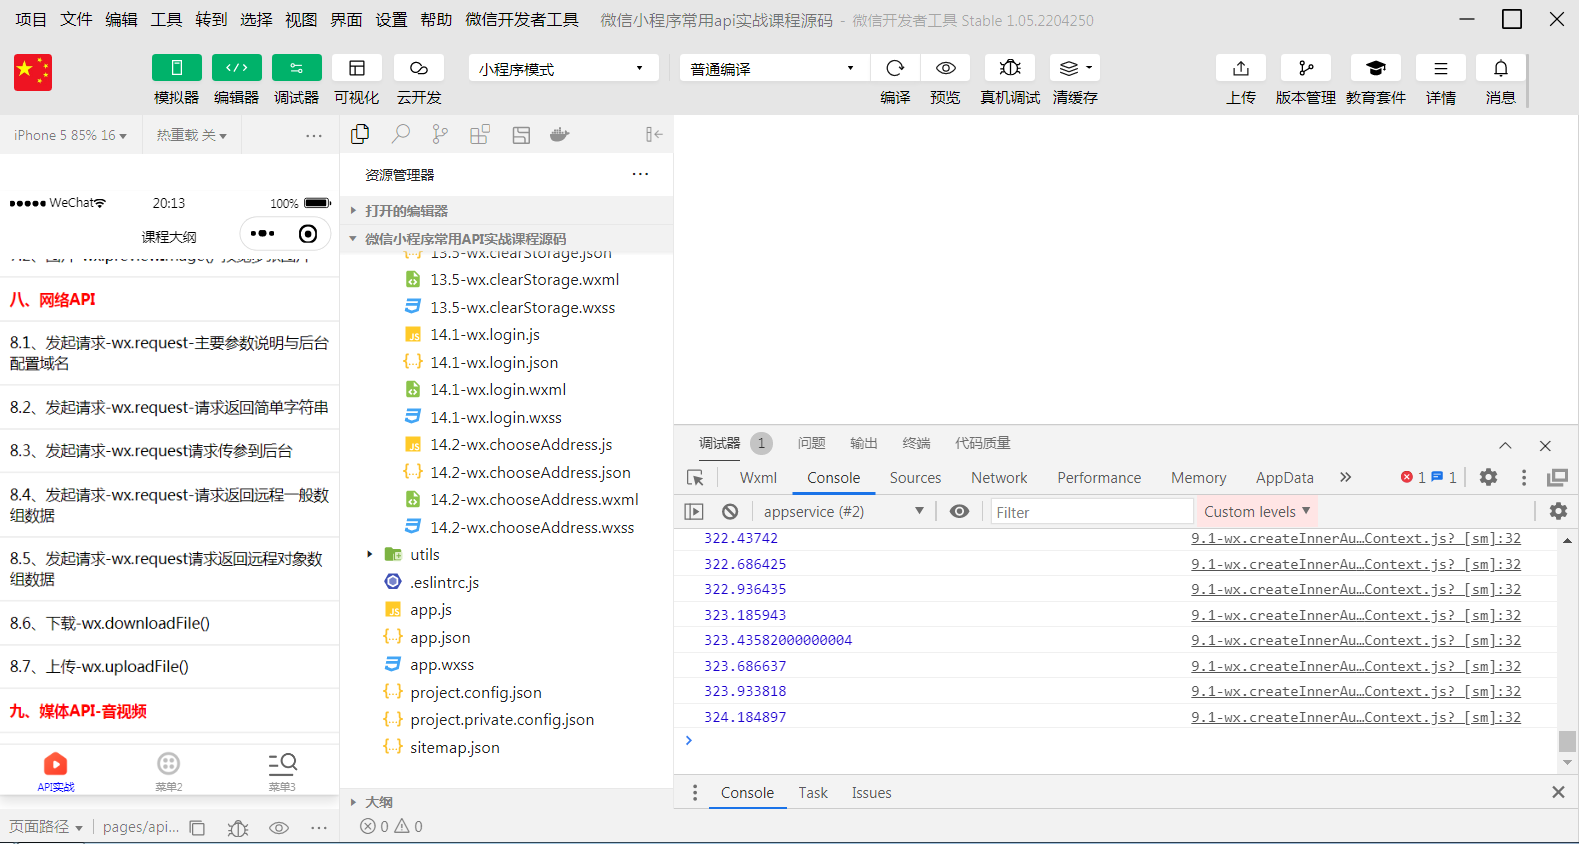1579x844 pixels.
Task: Switch to the Issues drawer tab
Action: (871, 793)
